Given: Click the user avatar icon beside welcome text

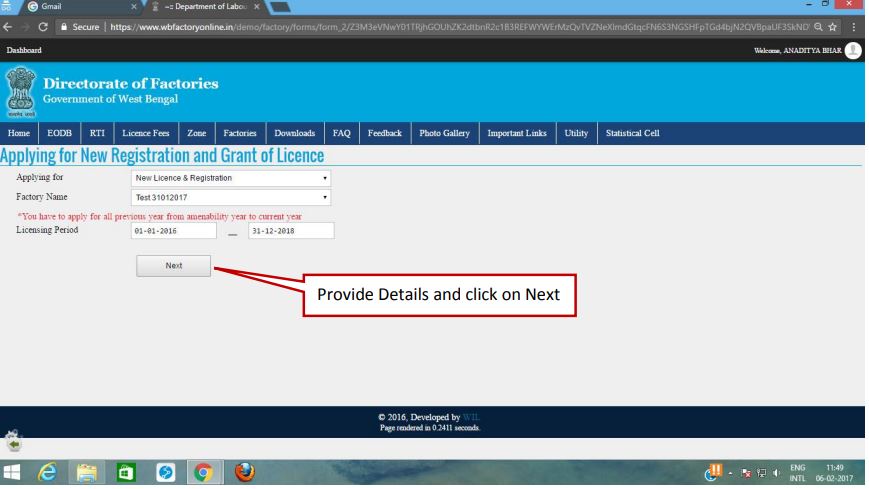Looking at the screenshot, I should [853, 50].
